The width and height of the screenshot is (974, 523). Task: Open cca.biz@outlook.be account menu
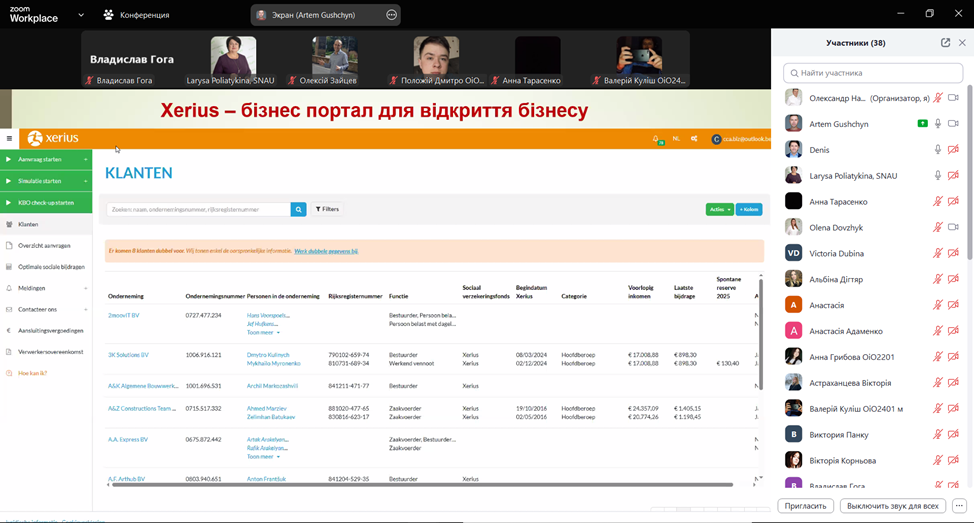(741, 139)
